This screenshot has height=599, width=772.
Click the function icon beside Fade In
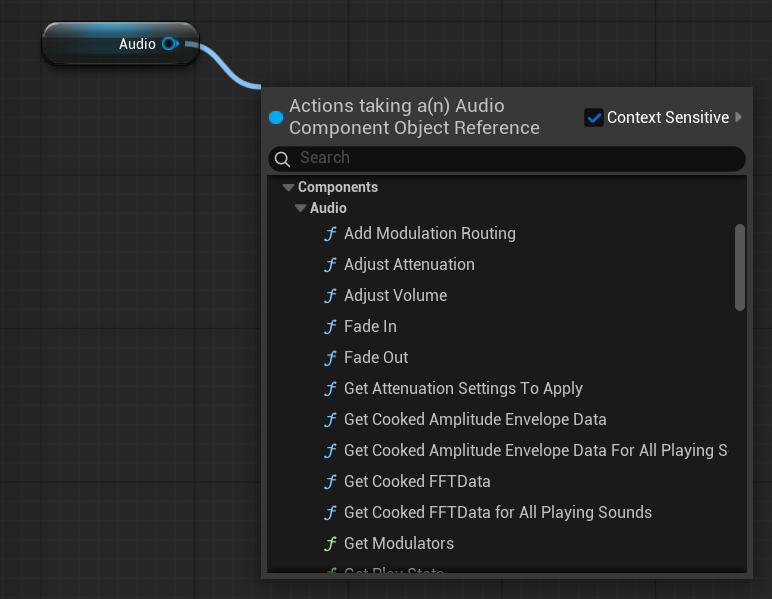330,327
